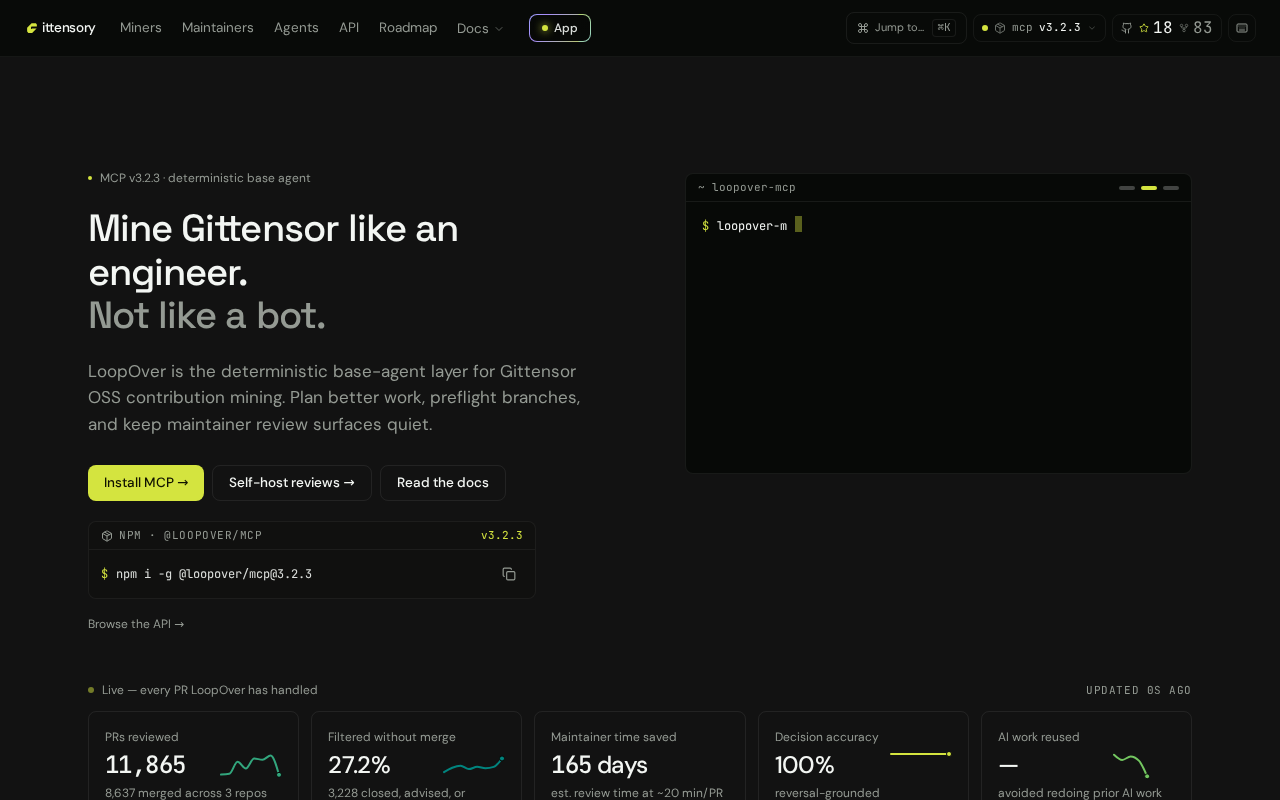This screenshot has width=1280, height=800.
Task: Select the first terminal demo step indicator
Action: 1127,188
